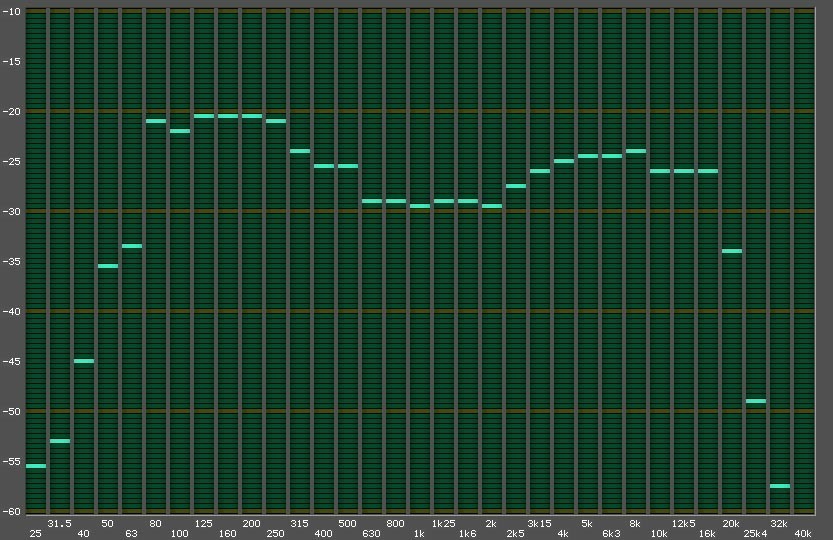Select the peak marker in the 315 Hz band

(300, 151)
